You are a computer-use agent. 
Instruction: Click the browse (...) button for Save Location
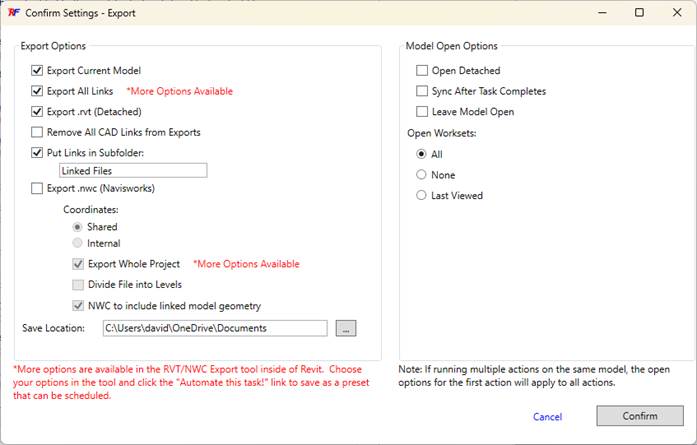[x=345, y=328]
